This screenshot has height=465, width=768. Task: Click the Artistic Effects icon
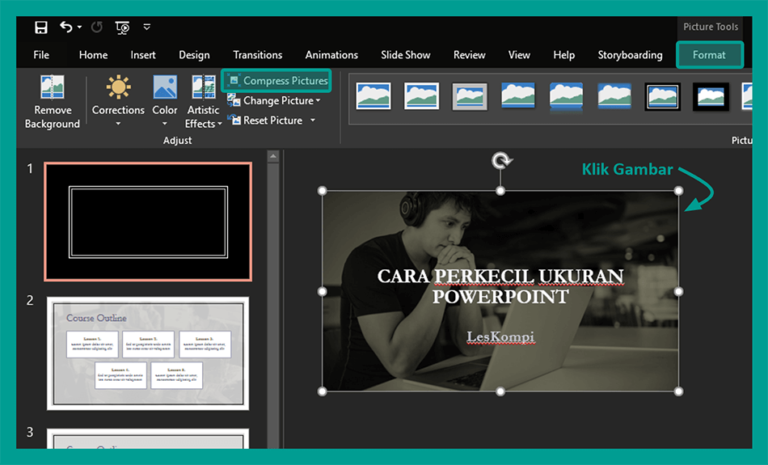[x=203, y=87]
